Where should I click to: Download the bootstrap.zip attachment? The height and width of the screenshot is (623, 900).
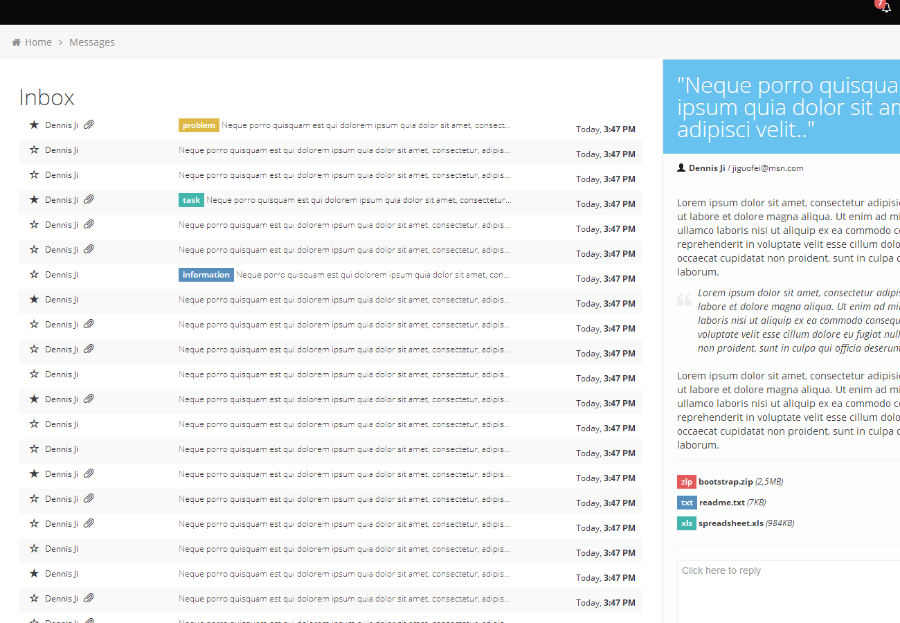pos(725,482)
